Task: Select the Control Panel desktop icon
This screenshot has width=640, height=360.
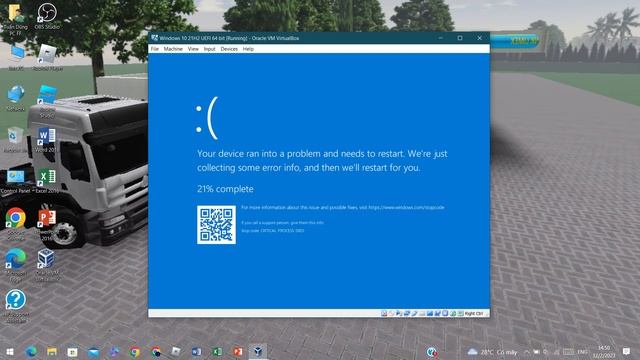Action: (x=16, y=181)
